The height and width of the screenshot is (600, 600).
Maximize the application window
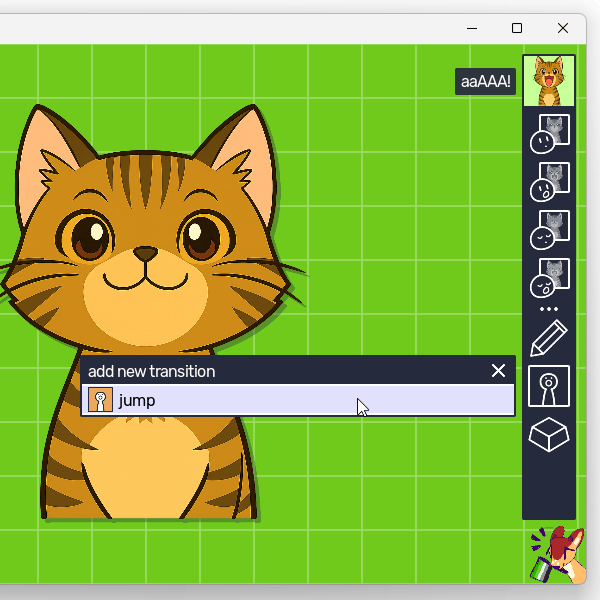pos(517,28)
